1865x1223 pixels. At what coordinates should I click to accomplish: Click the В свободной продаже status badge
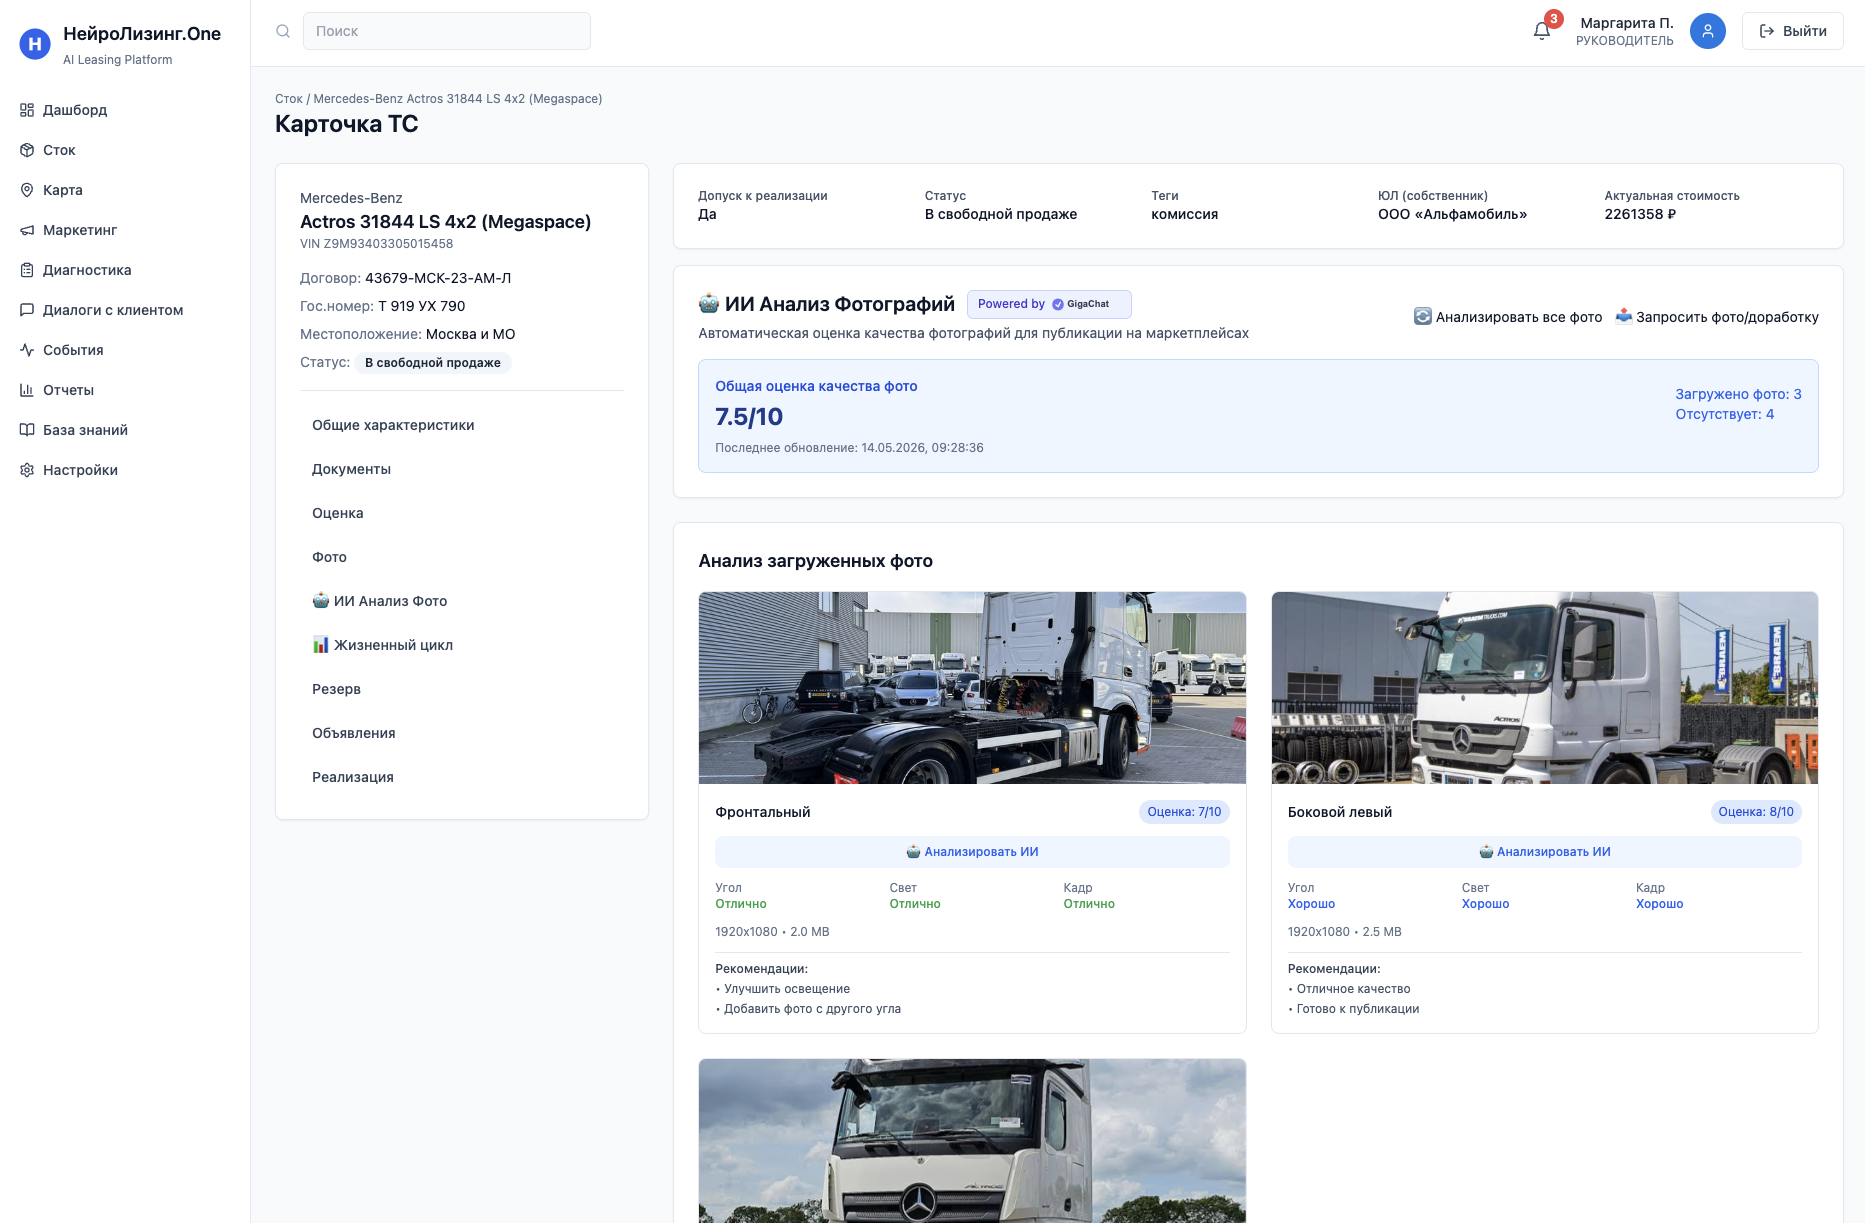[x=433, y=363]
